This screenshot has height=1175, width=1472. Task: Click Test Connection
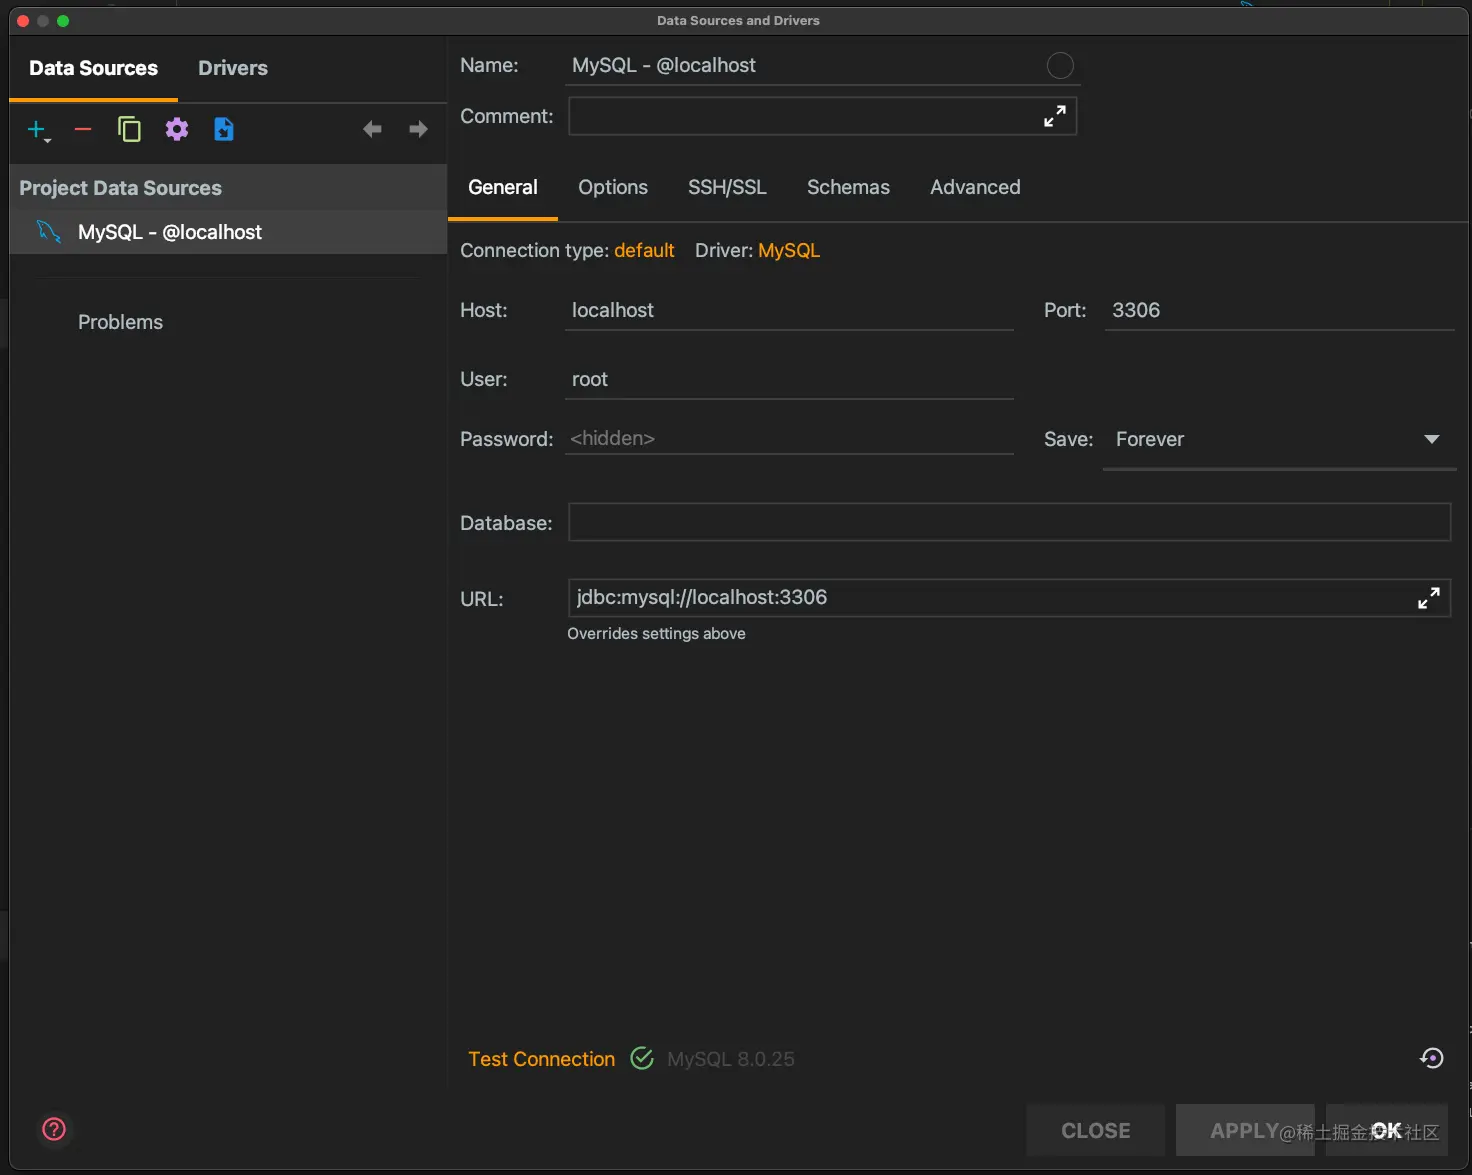[x=541, y=1059]
